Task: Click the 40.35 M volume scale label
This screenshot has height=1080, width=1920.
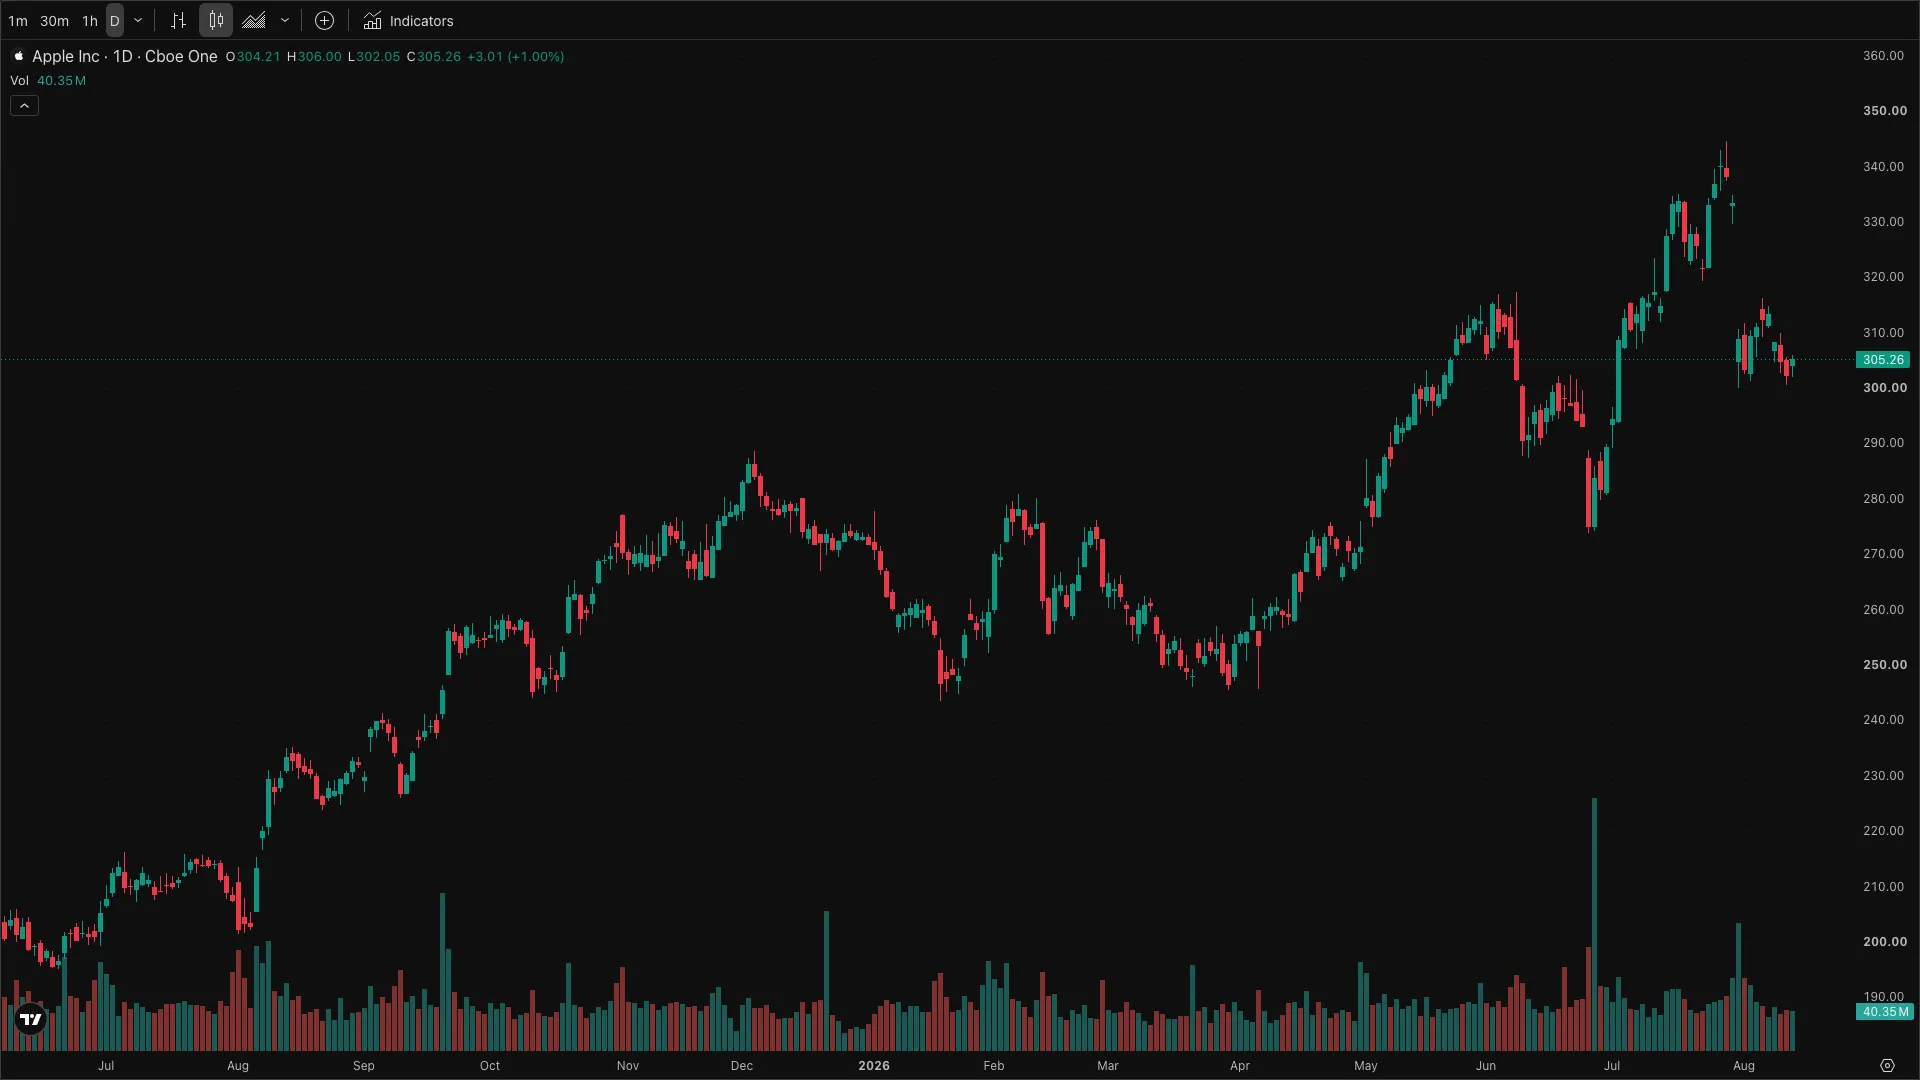Action: [1885, 1012]
